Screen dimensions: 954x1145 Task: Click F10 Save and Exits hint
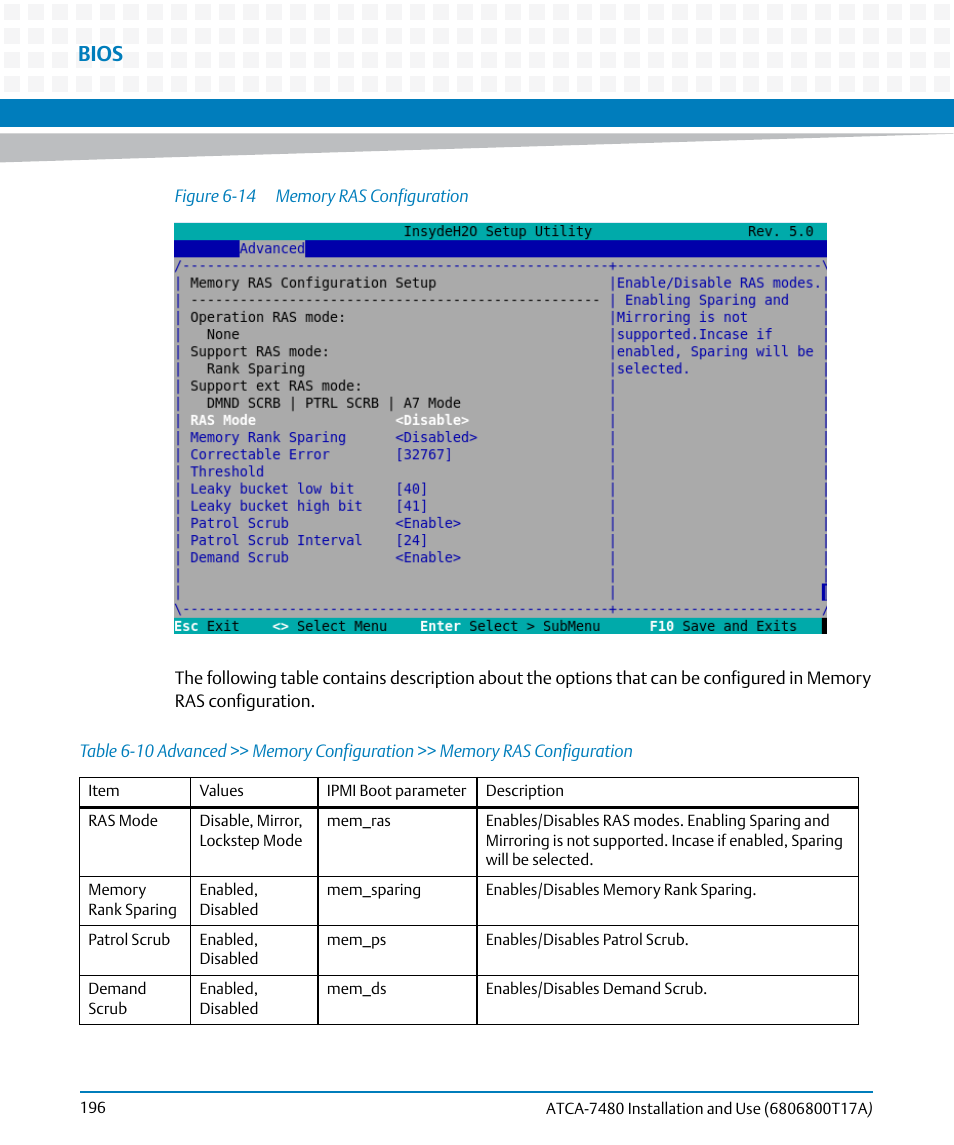(x=723, y=626)
